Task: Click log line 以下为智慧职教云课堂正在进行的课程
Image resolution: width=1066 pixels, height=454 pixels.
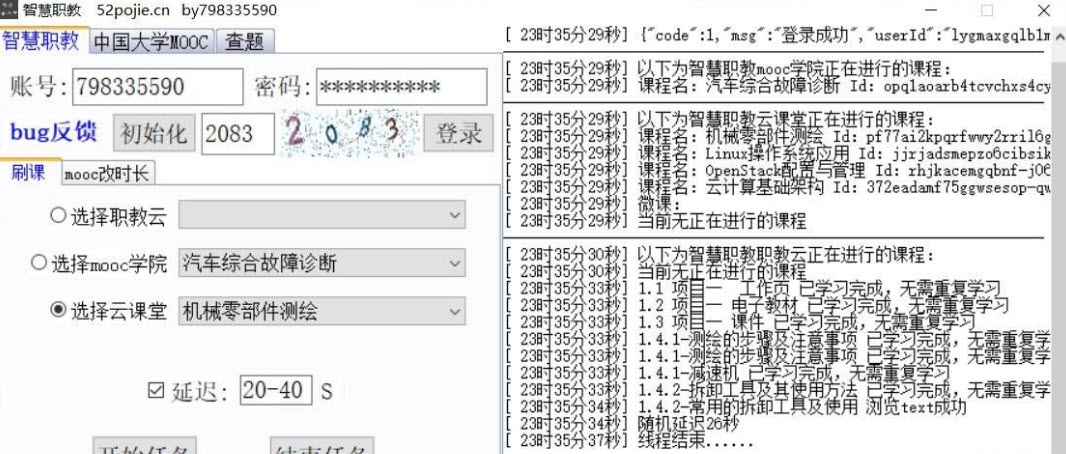Action: (720, 120)
